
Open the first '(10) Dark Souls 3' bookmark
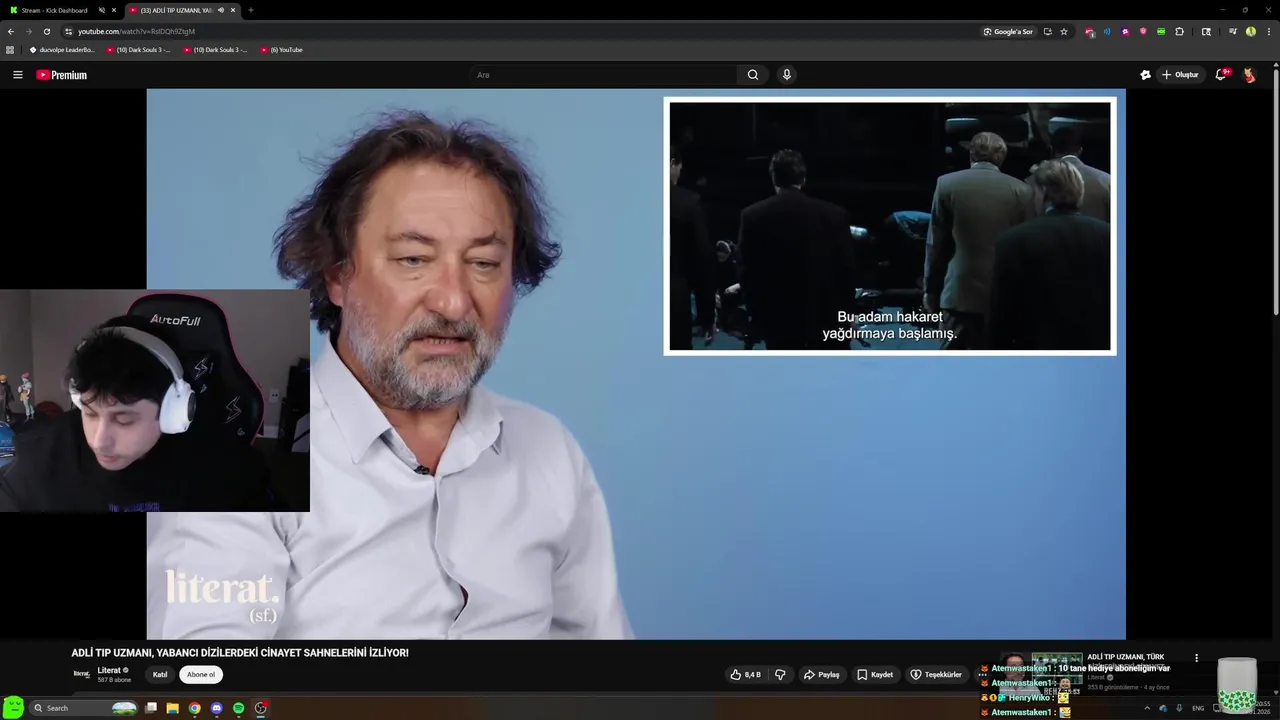coord(139,49)
